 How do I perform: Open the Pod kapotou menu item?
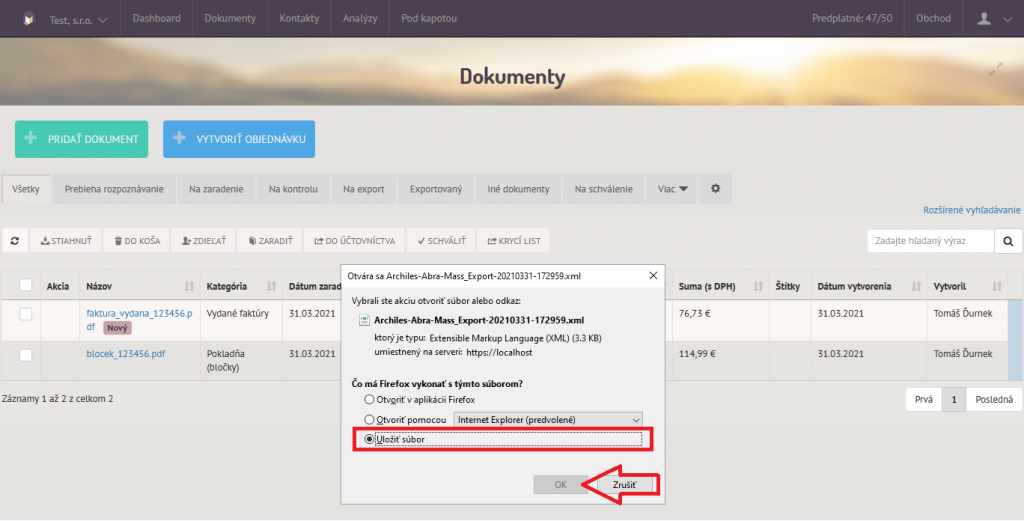coord(429,18)
